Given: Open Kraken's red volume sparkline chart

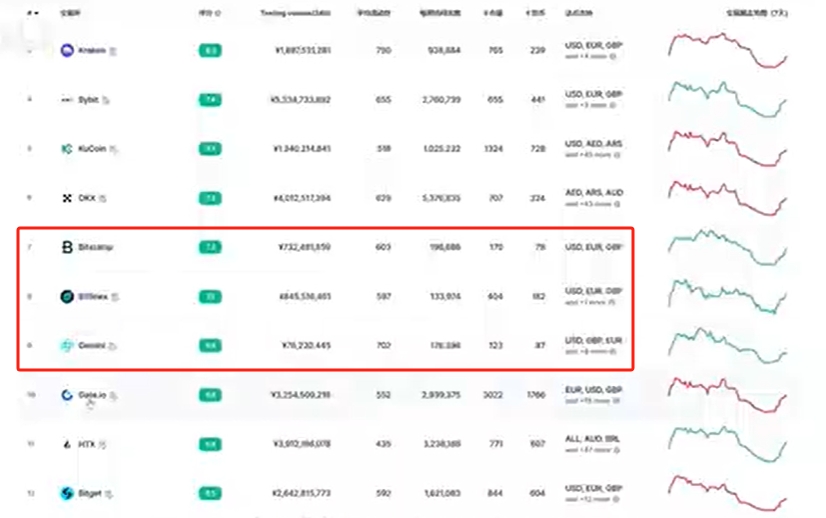Looking at the screenshot, I should click(727, 51).
